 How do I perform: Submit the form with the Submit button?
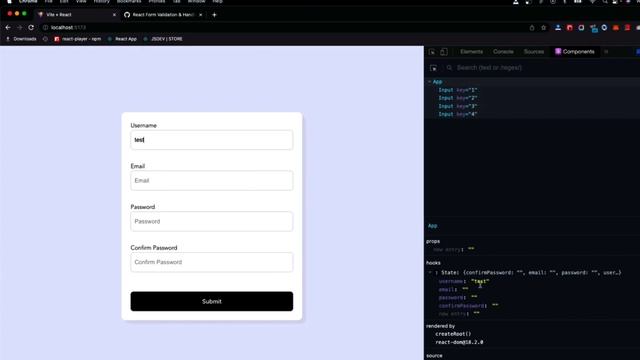click(x=211, y=301)
